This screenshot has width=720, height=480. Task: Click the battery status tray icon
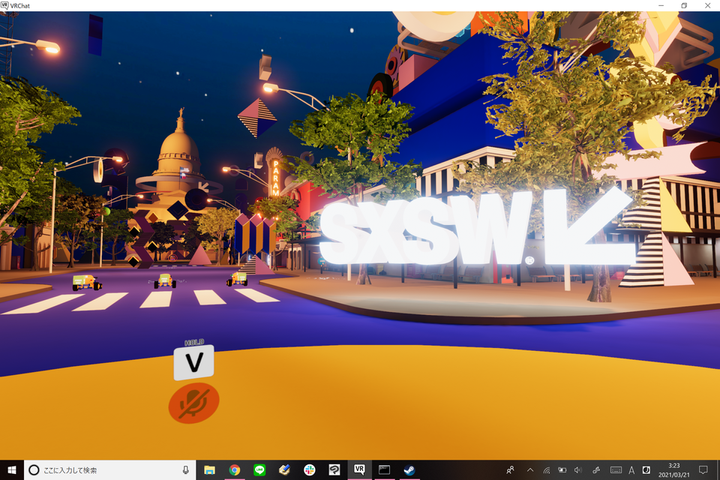(x=562, y=470)
